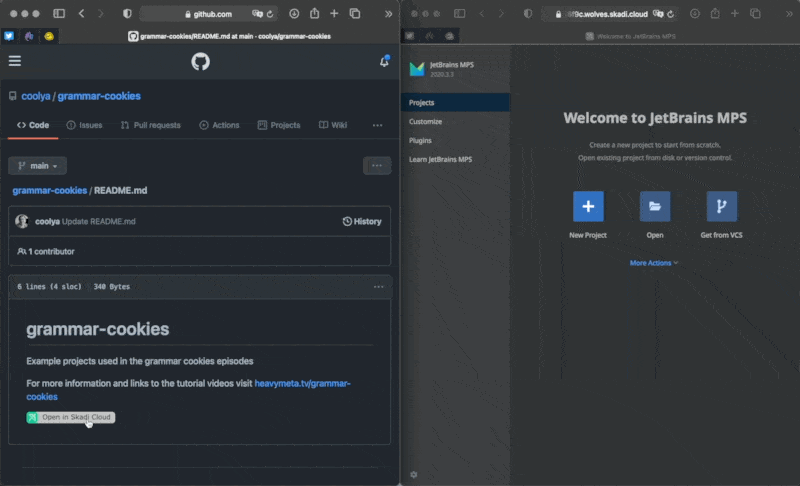Screen dimensions: 800x486
Task: Open main branch dropdown
Action: [37, 166]
